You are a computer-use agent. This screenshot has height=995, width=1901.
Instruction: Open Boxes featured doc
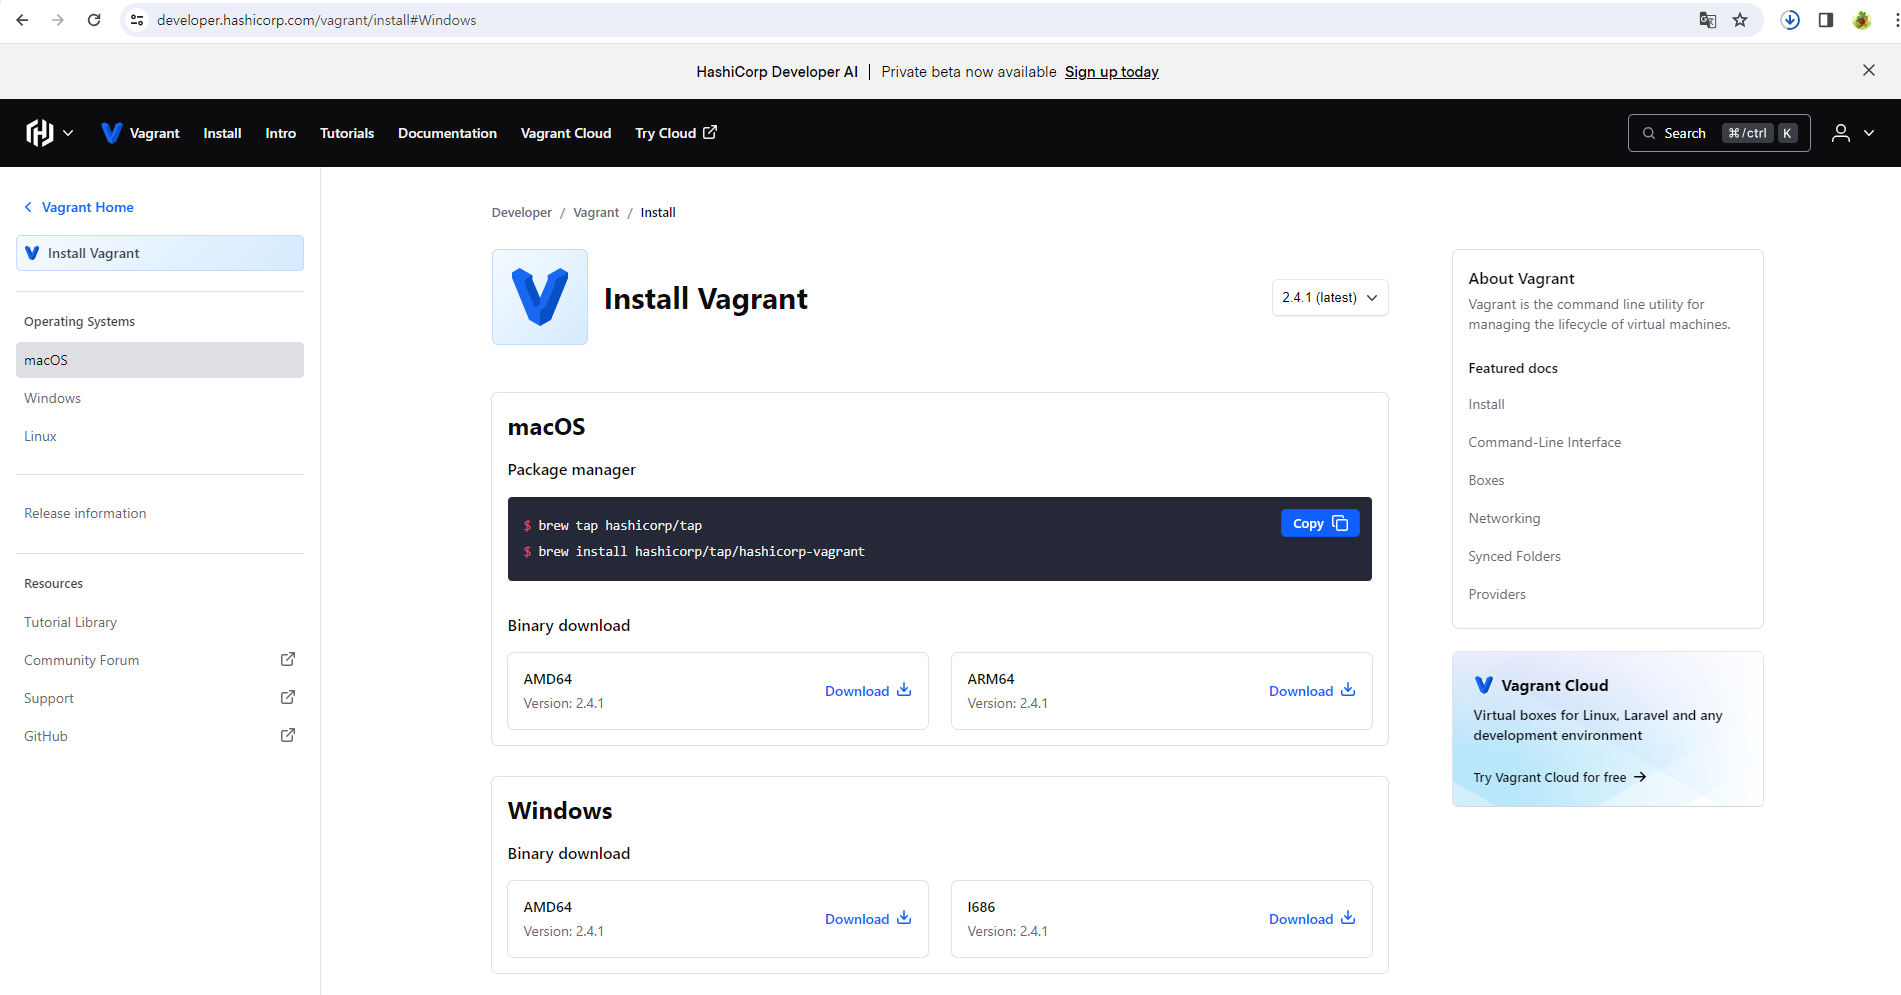(x=1486, y=480)
